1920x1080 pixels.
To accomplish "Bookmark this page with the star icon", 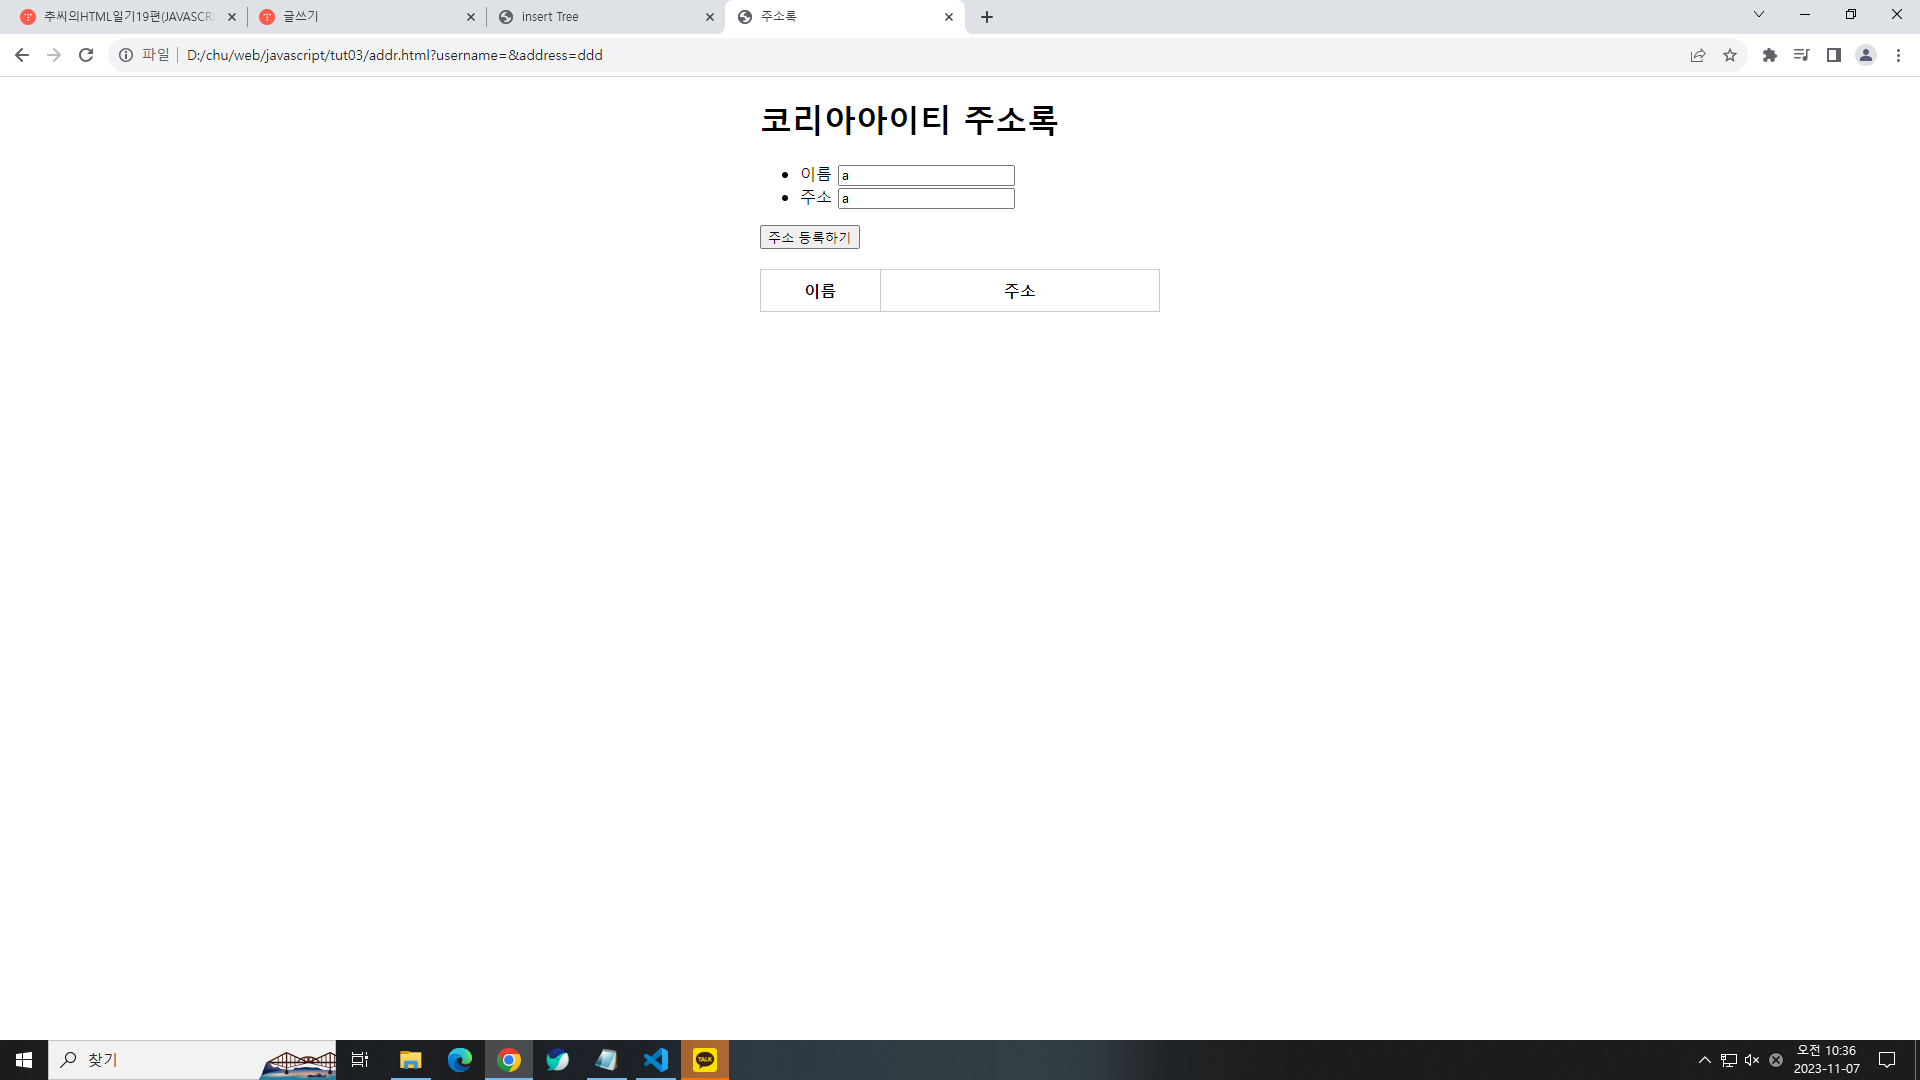I will pyautogui.click(x=1730, y=55).
